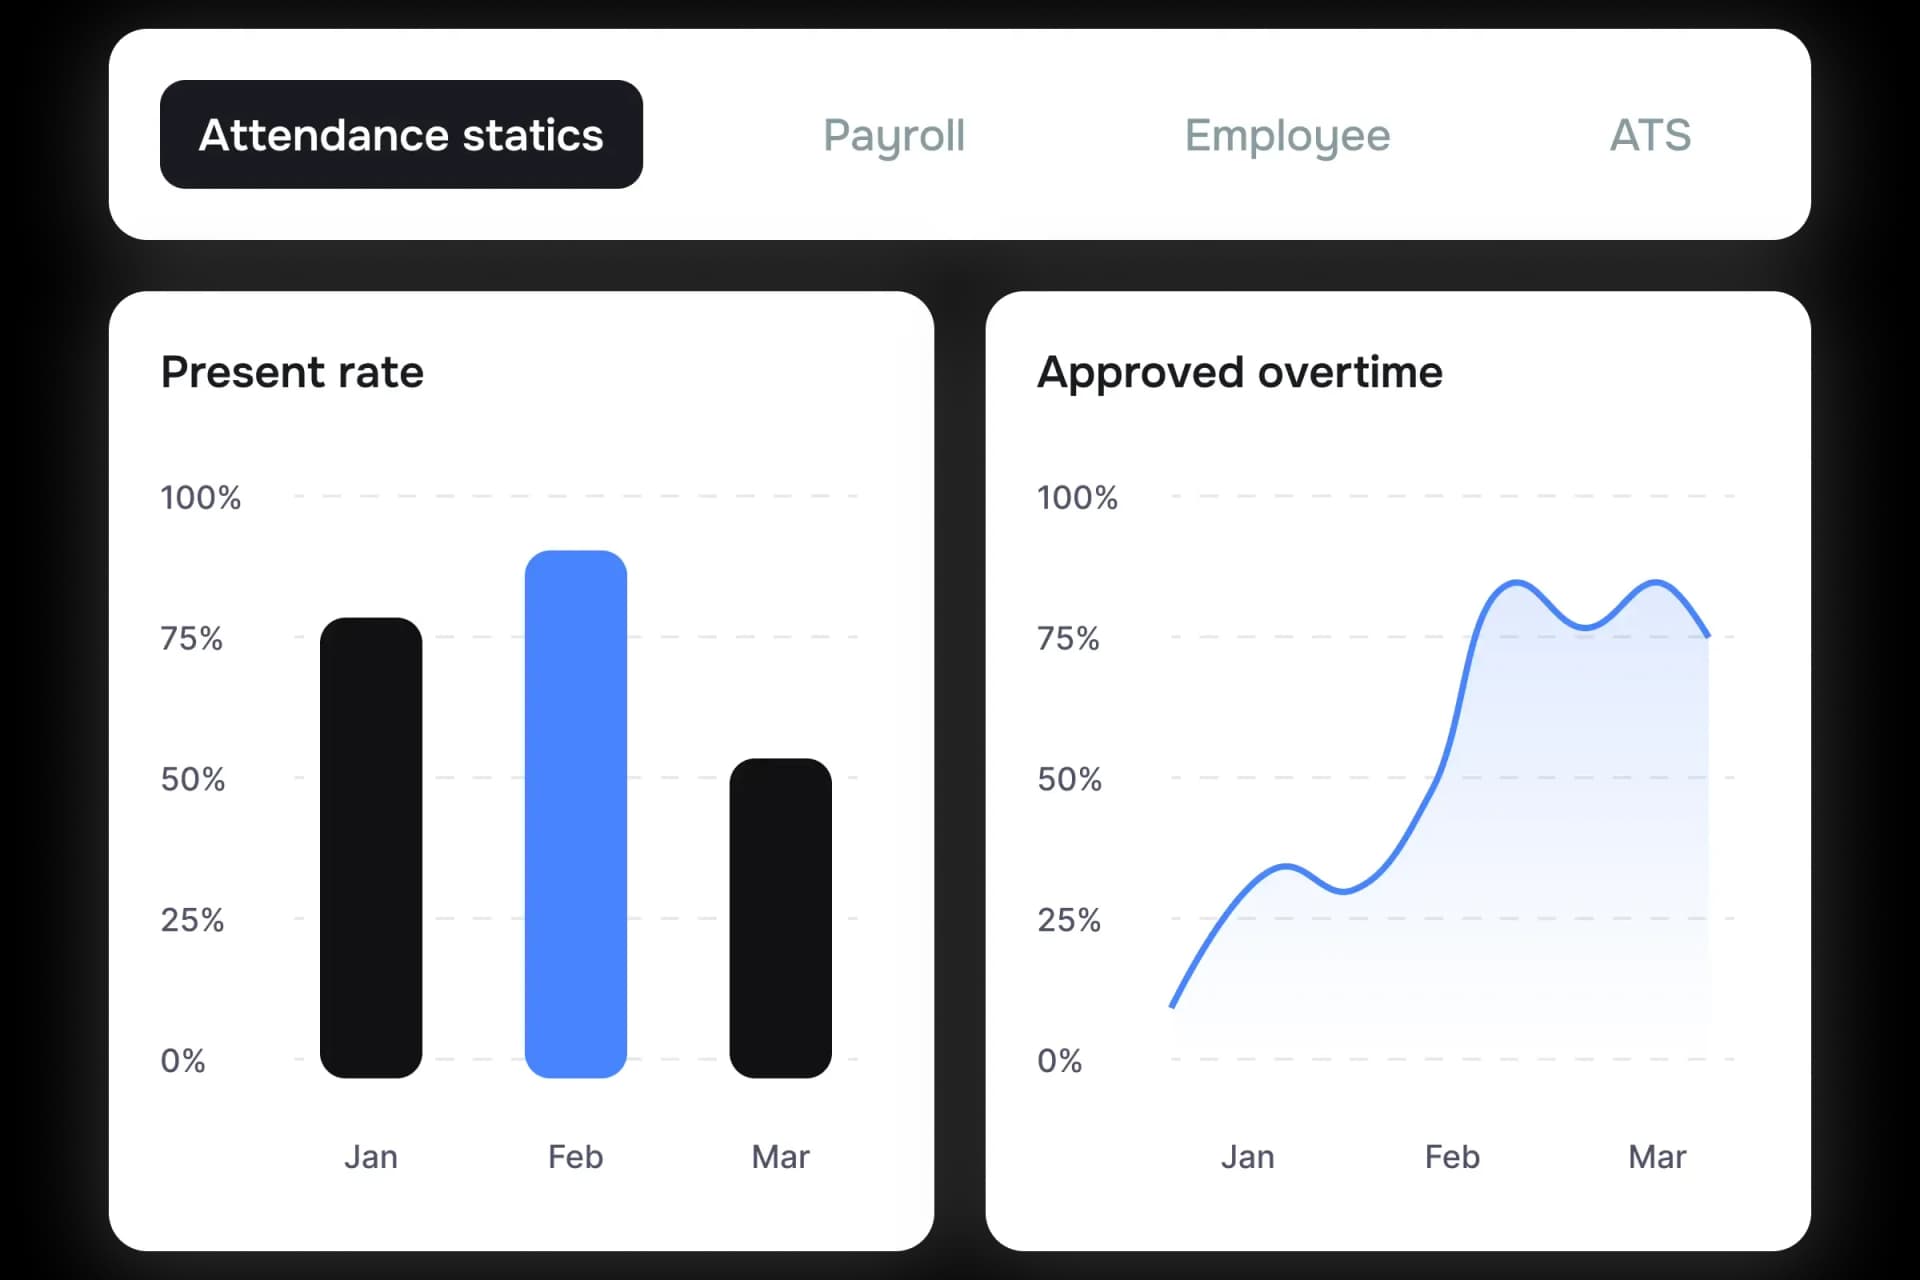Select the shaded area under the overtime curve

(x=1550, y=850)
